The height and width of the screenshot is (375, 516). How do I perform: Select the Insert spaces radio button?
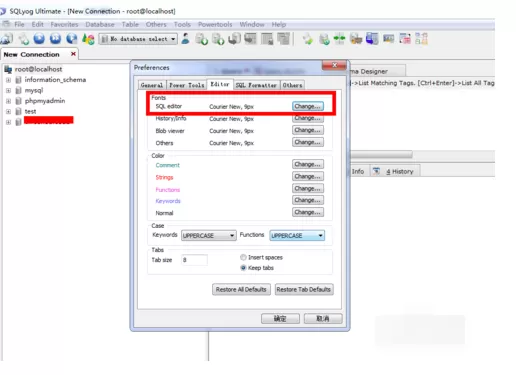point(243,257)
